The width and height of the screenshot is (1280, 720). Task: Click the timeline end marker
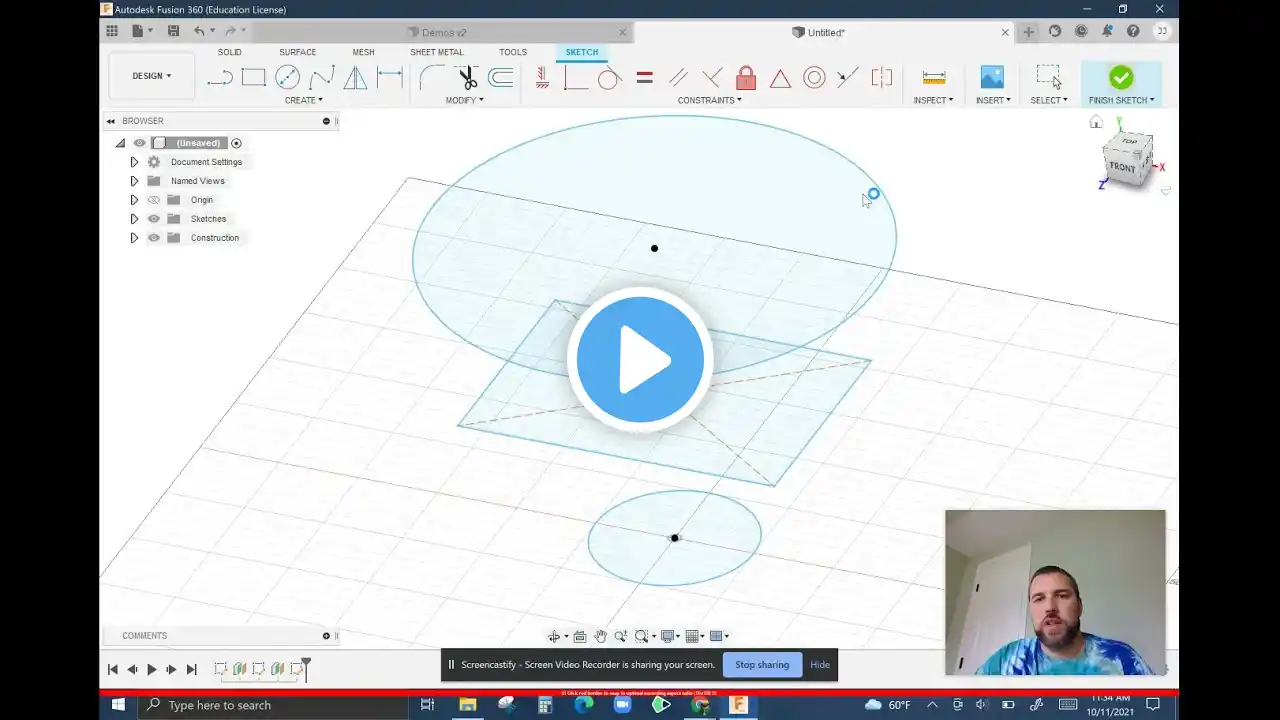pos(306,664)
